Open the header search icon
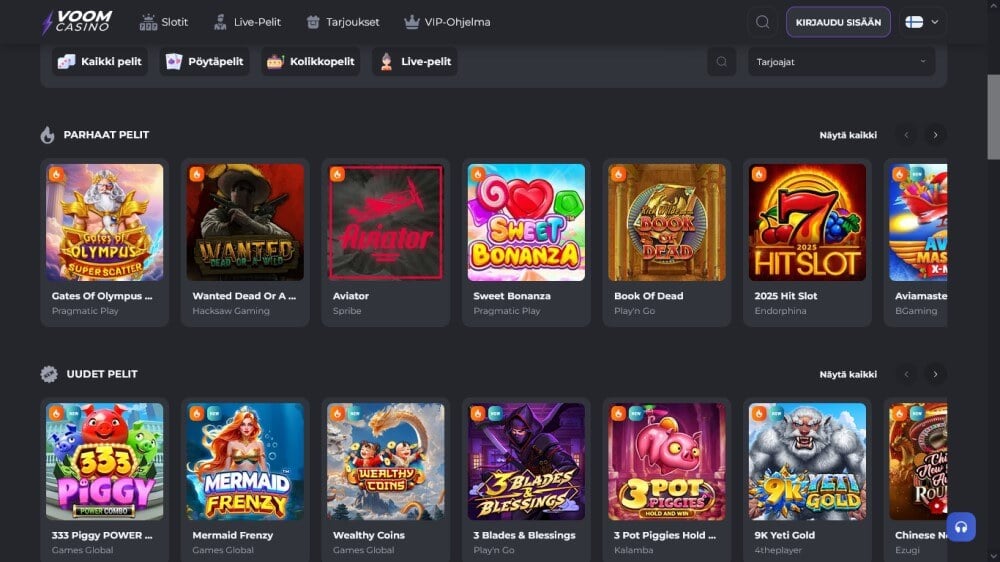Screen dimensions: 1000x562 pos(762,22)
